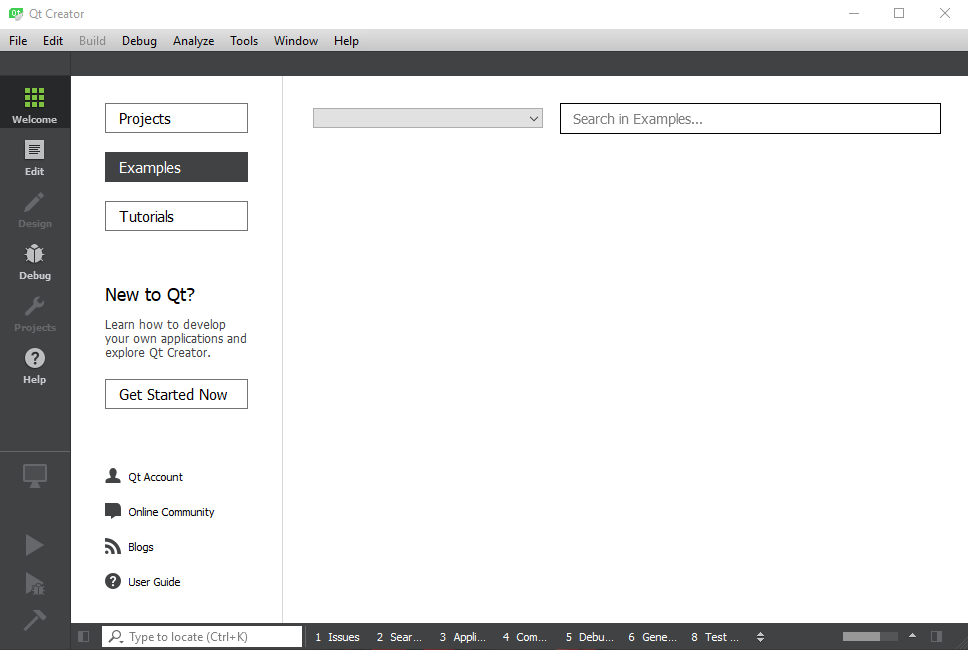
Task: Toggle the right sidebar visibility
Action: [x=937, y=636]
